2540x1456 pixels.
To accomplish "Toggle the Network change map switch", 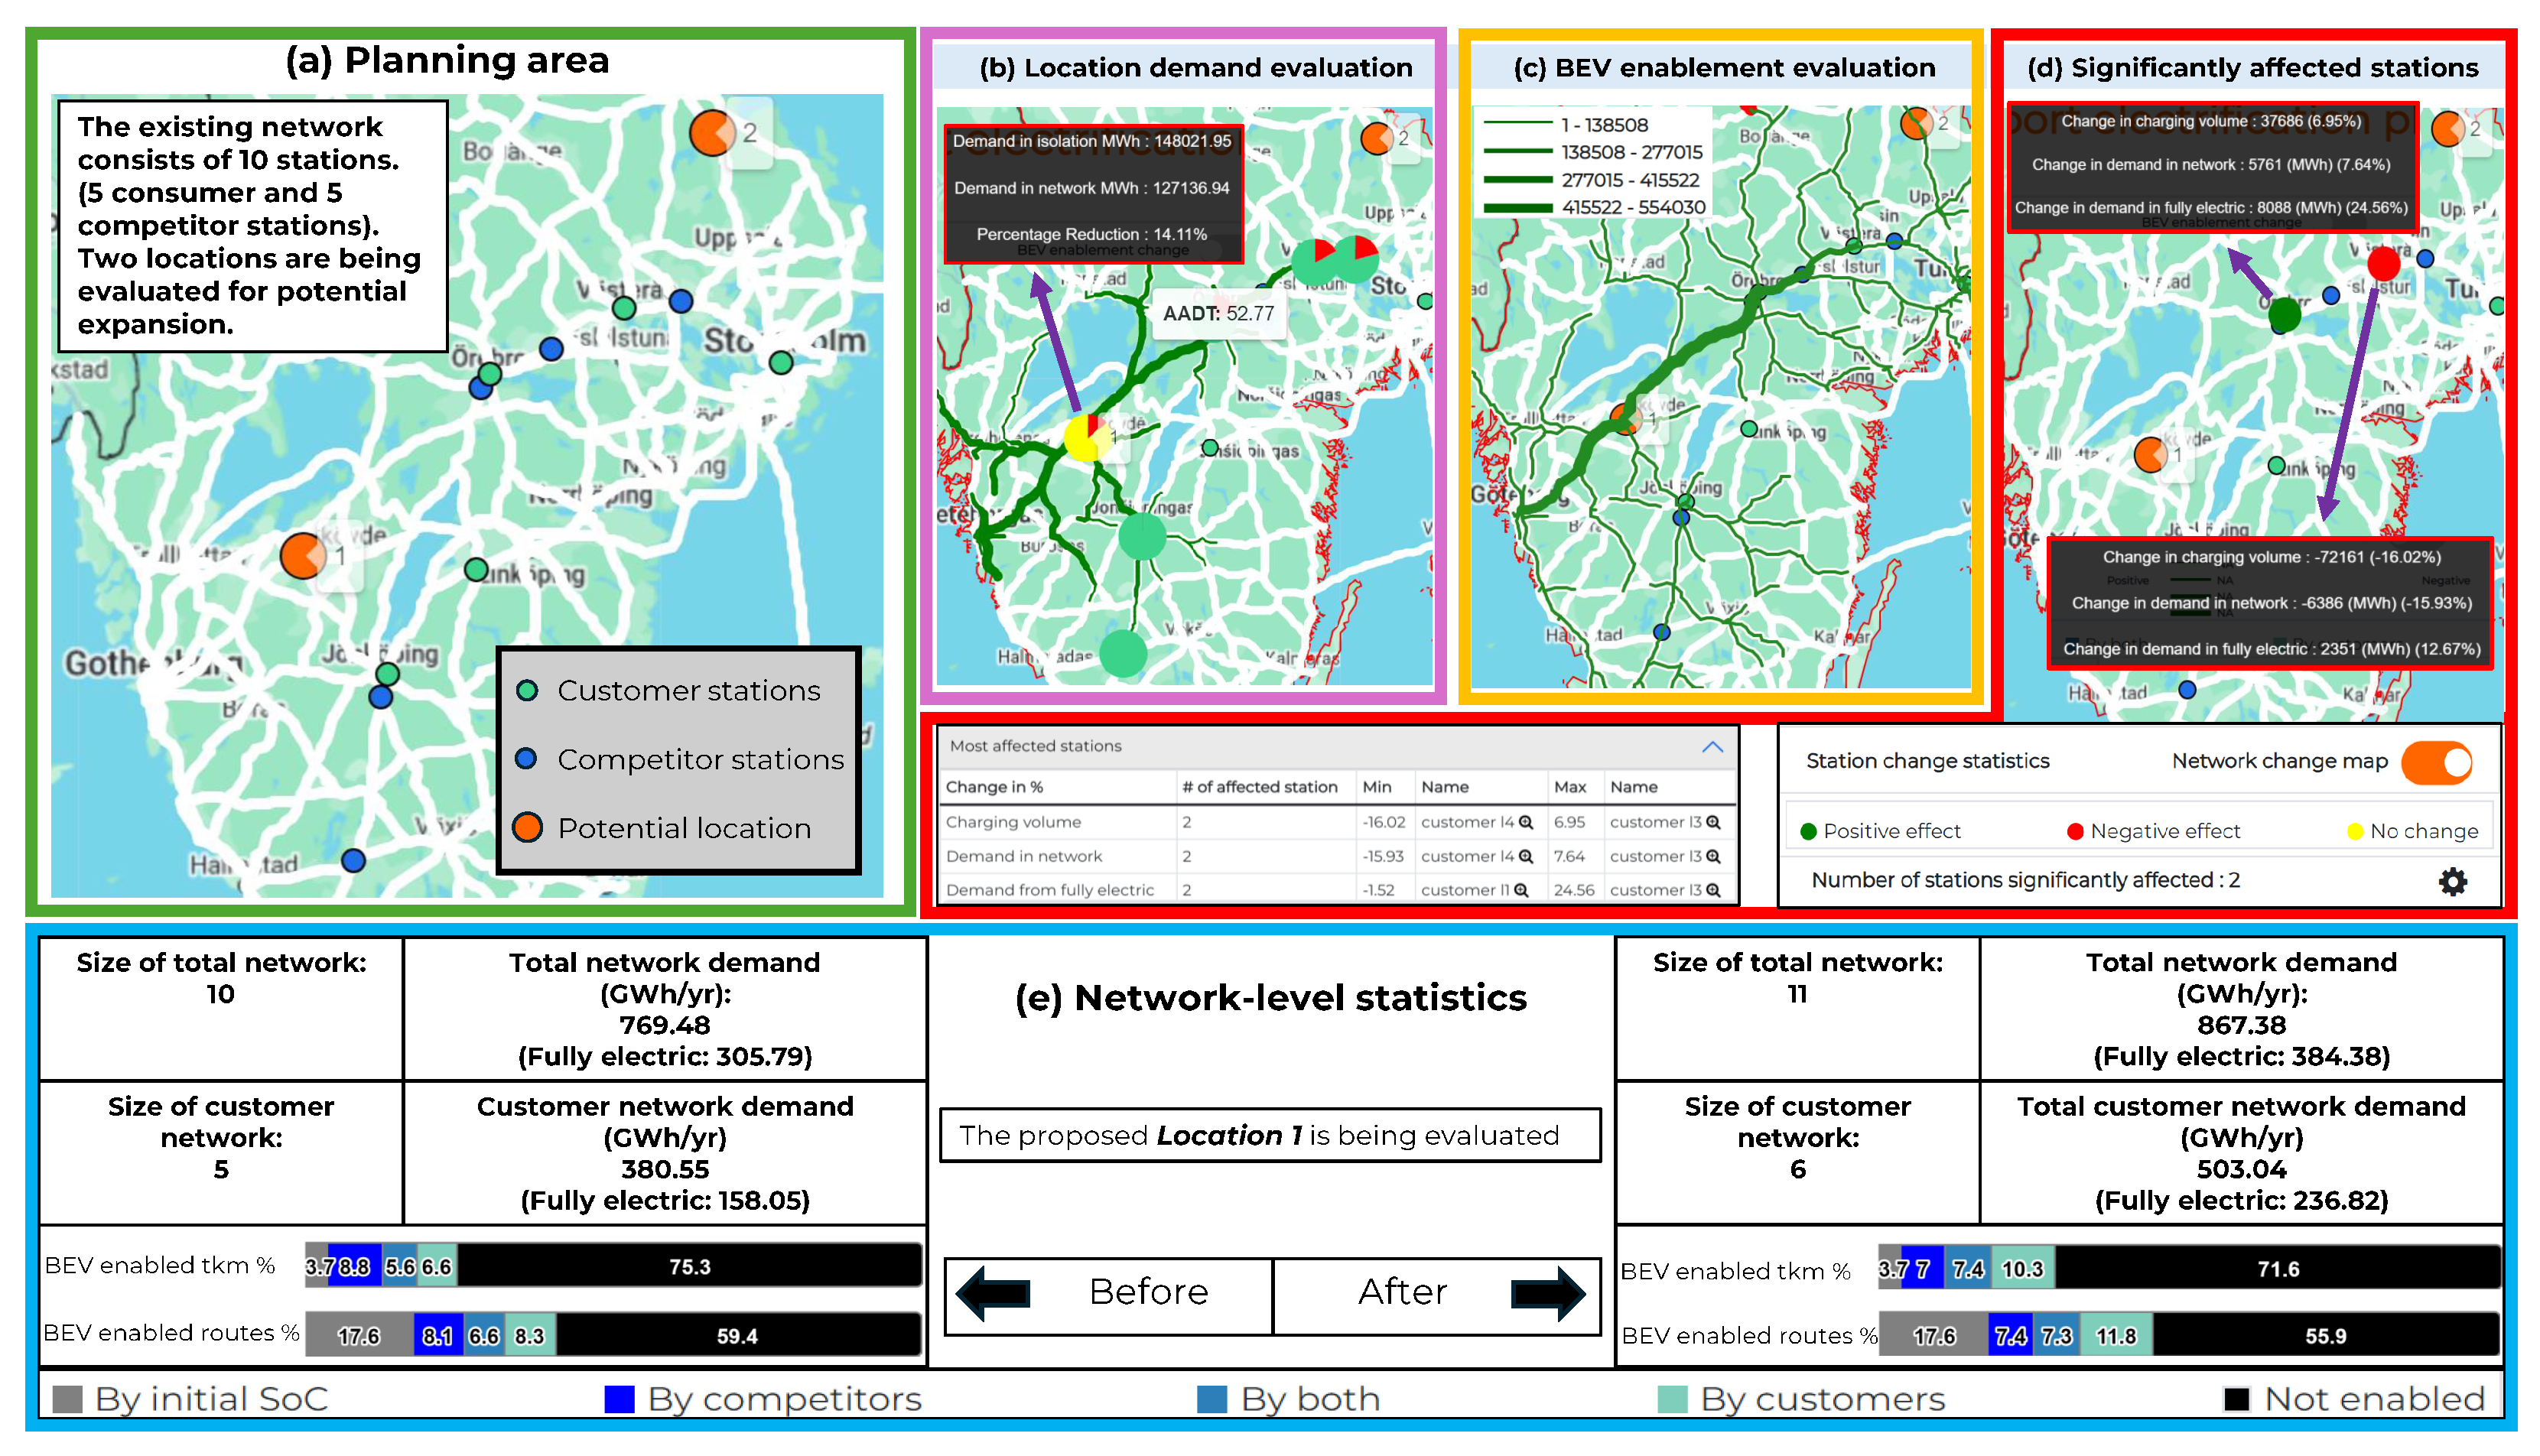I will point(2437,762).
